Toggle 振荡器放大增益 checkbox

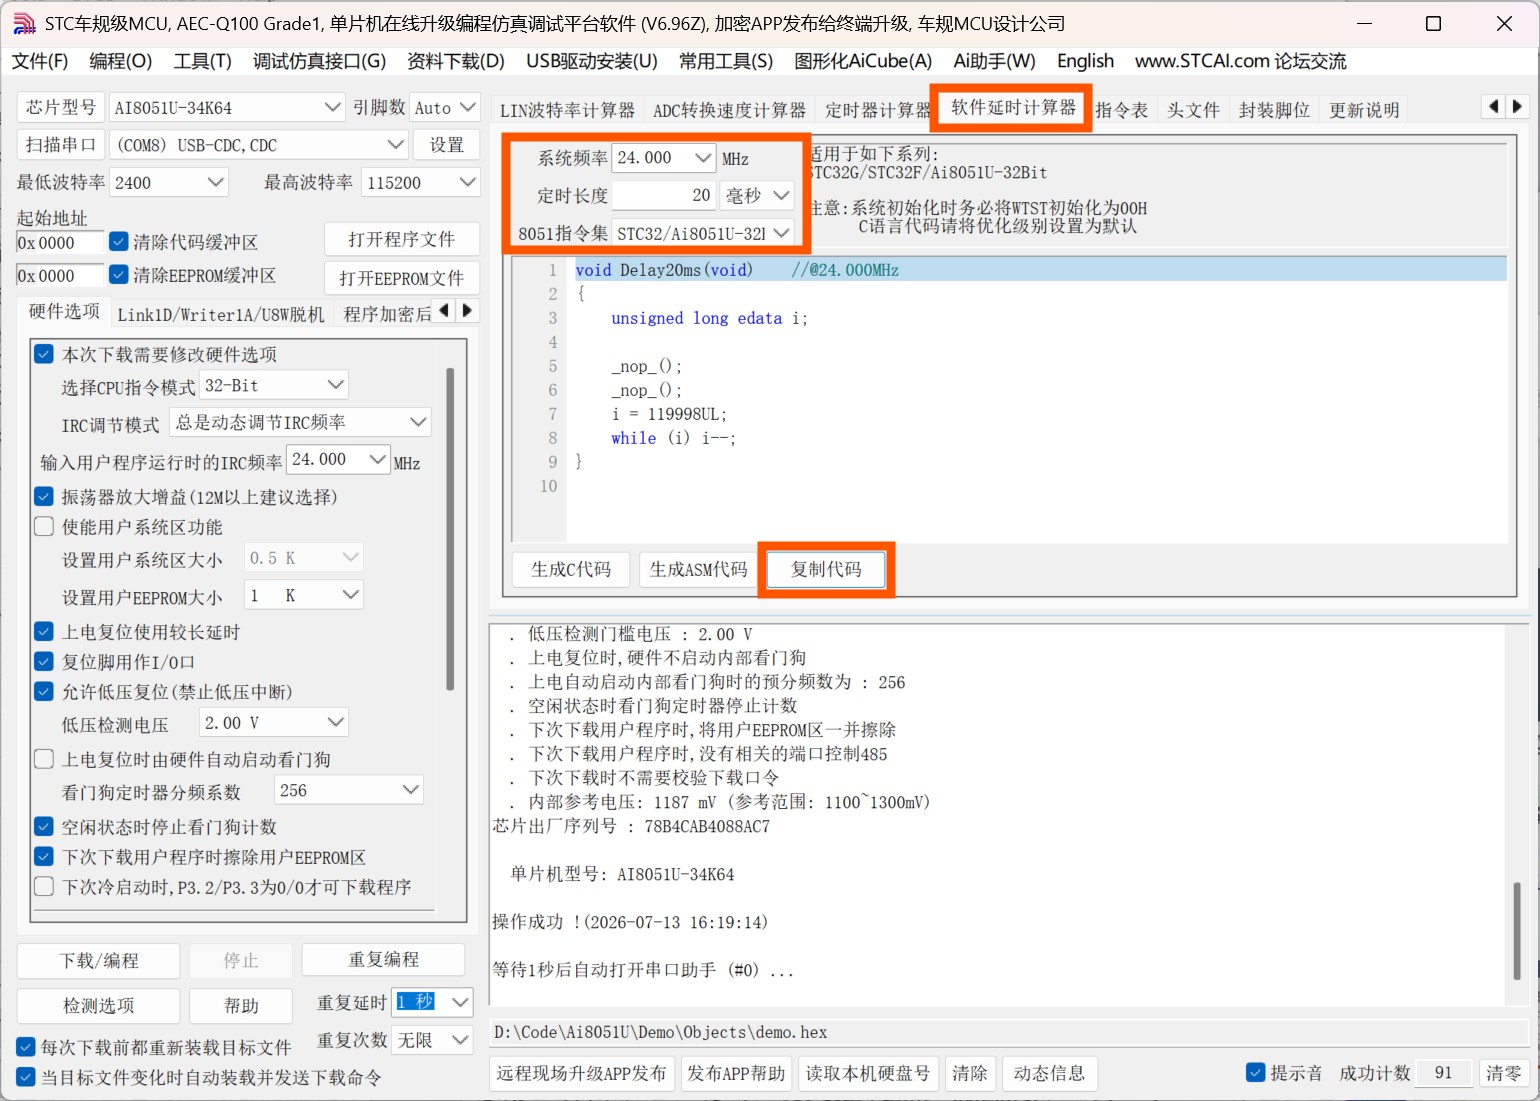coord(44,496)
